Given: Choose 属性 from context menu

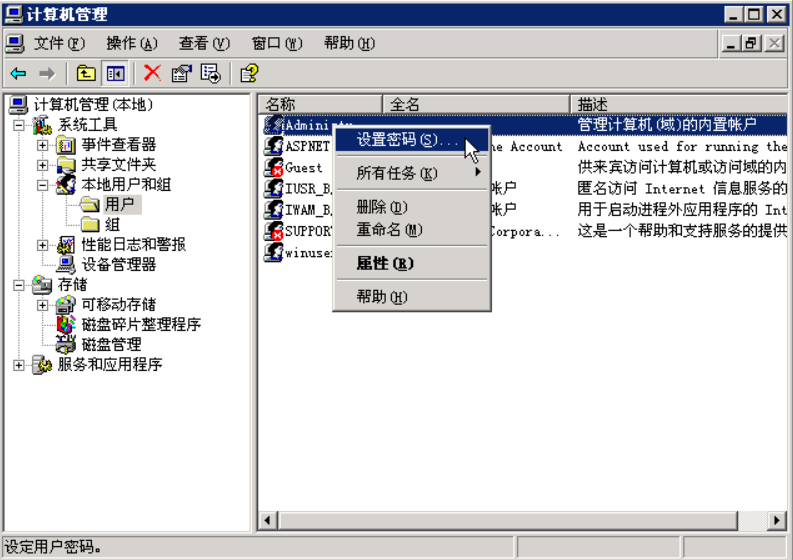Looking at the screenshot, I should coord(412,263).
